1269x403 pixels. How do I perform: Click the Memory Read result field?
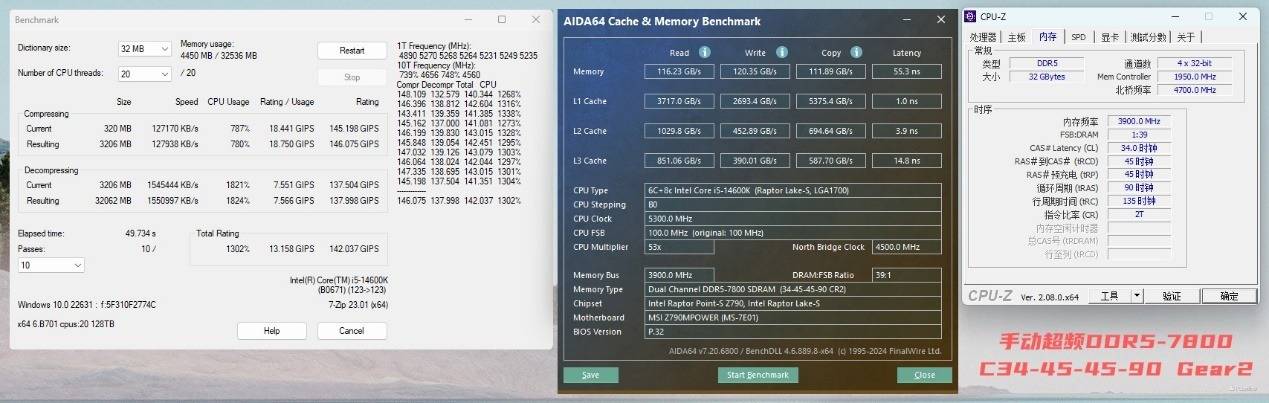(678, 71)
